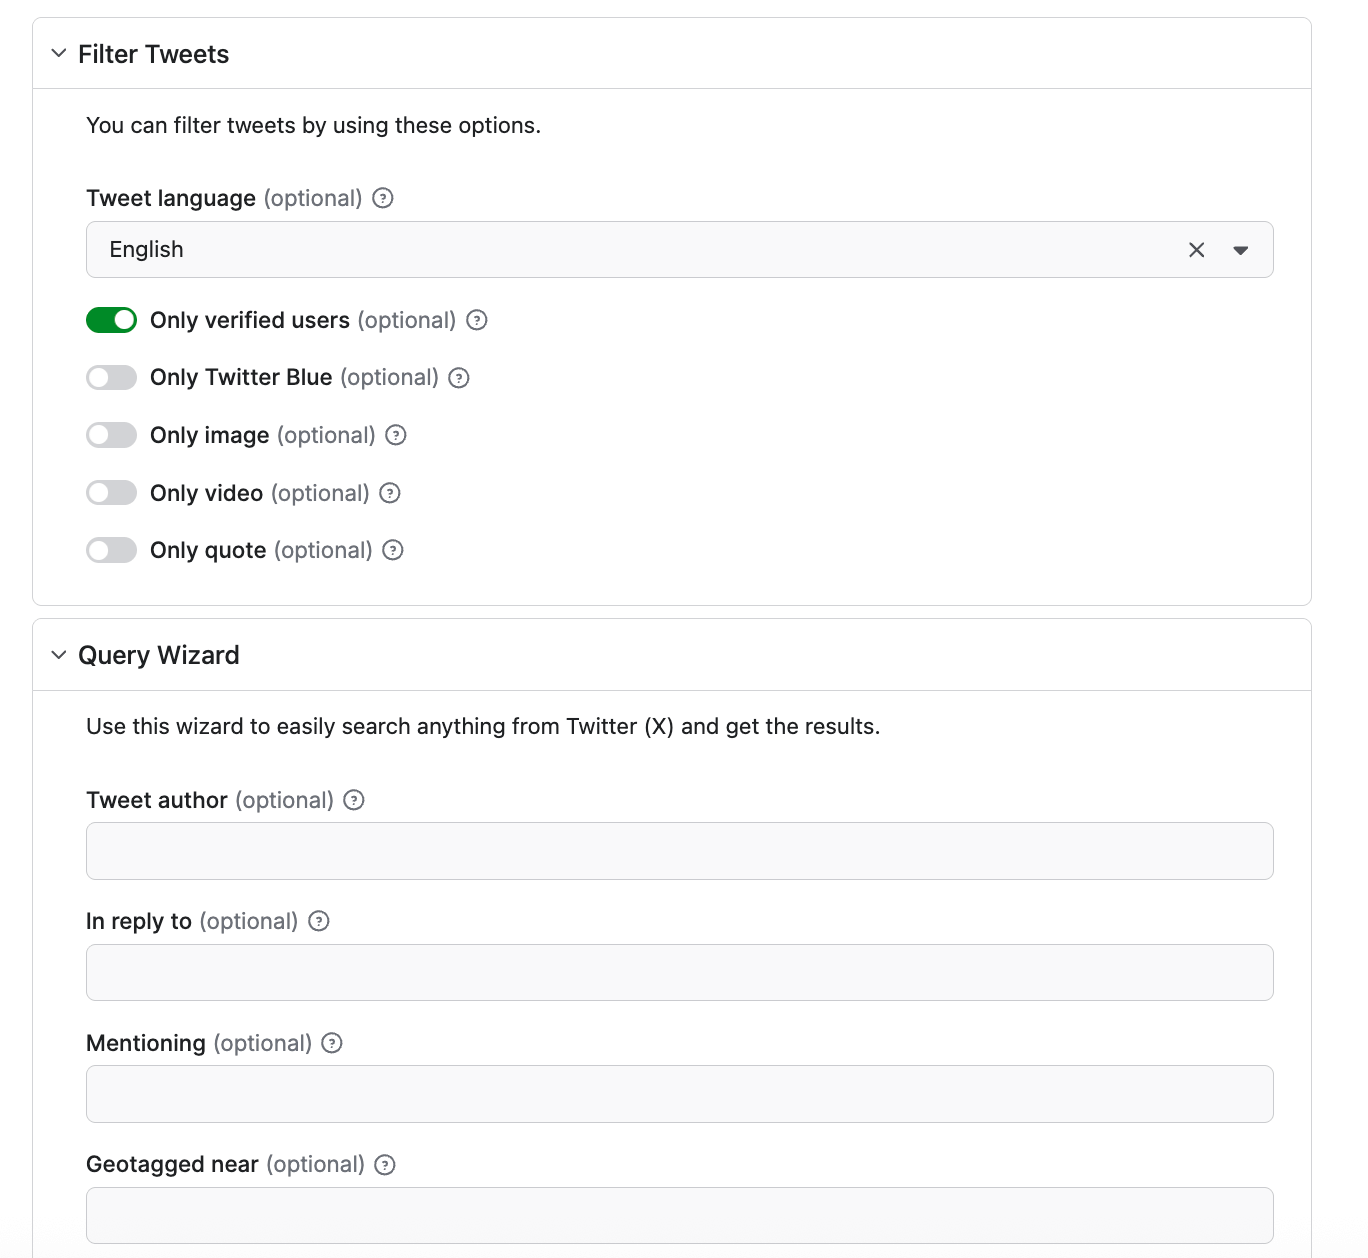The width and height of the screenshot is (1368, 1258).
Task: View help for Tweet author field
Action: (x=353, y=800)
